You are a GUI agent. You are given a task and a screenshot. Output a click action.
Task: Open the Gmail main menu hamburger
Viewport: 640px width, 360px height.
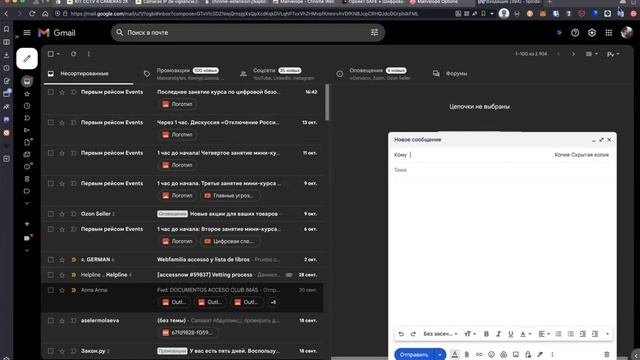(x=27, y=33)
